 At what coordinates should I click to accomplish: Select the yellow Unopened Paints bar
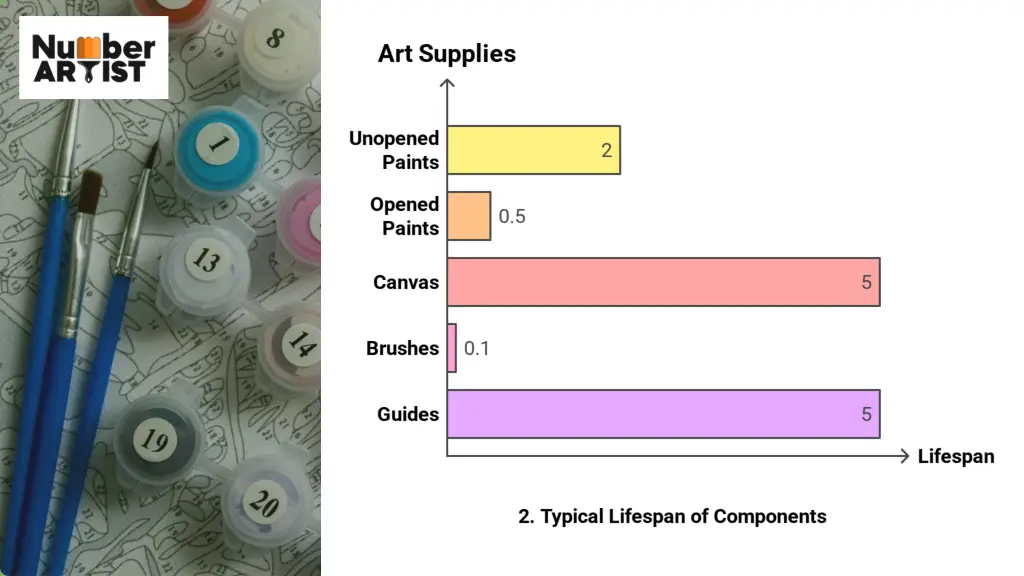[x=533, y=150]
